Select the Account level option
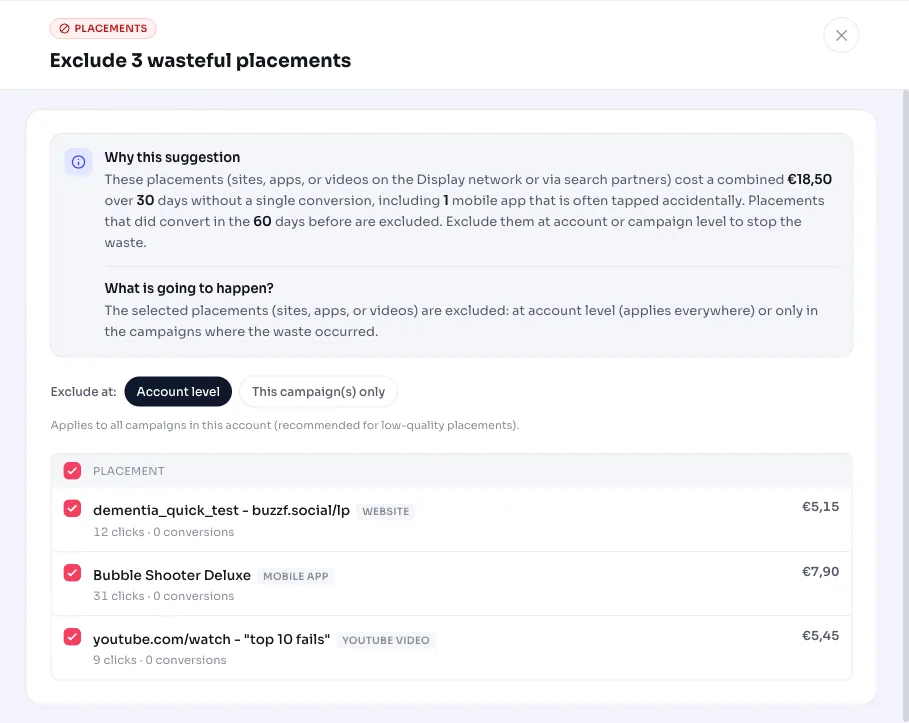Viewport: 909px width, 723px height. tap(178, 391)
